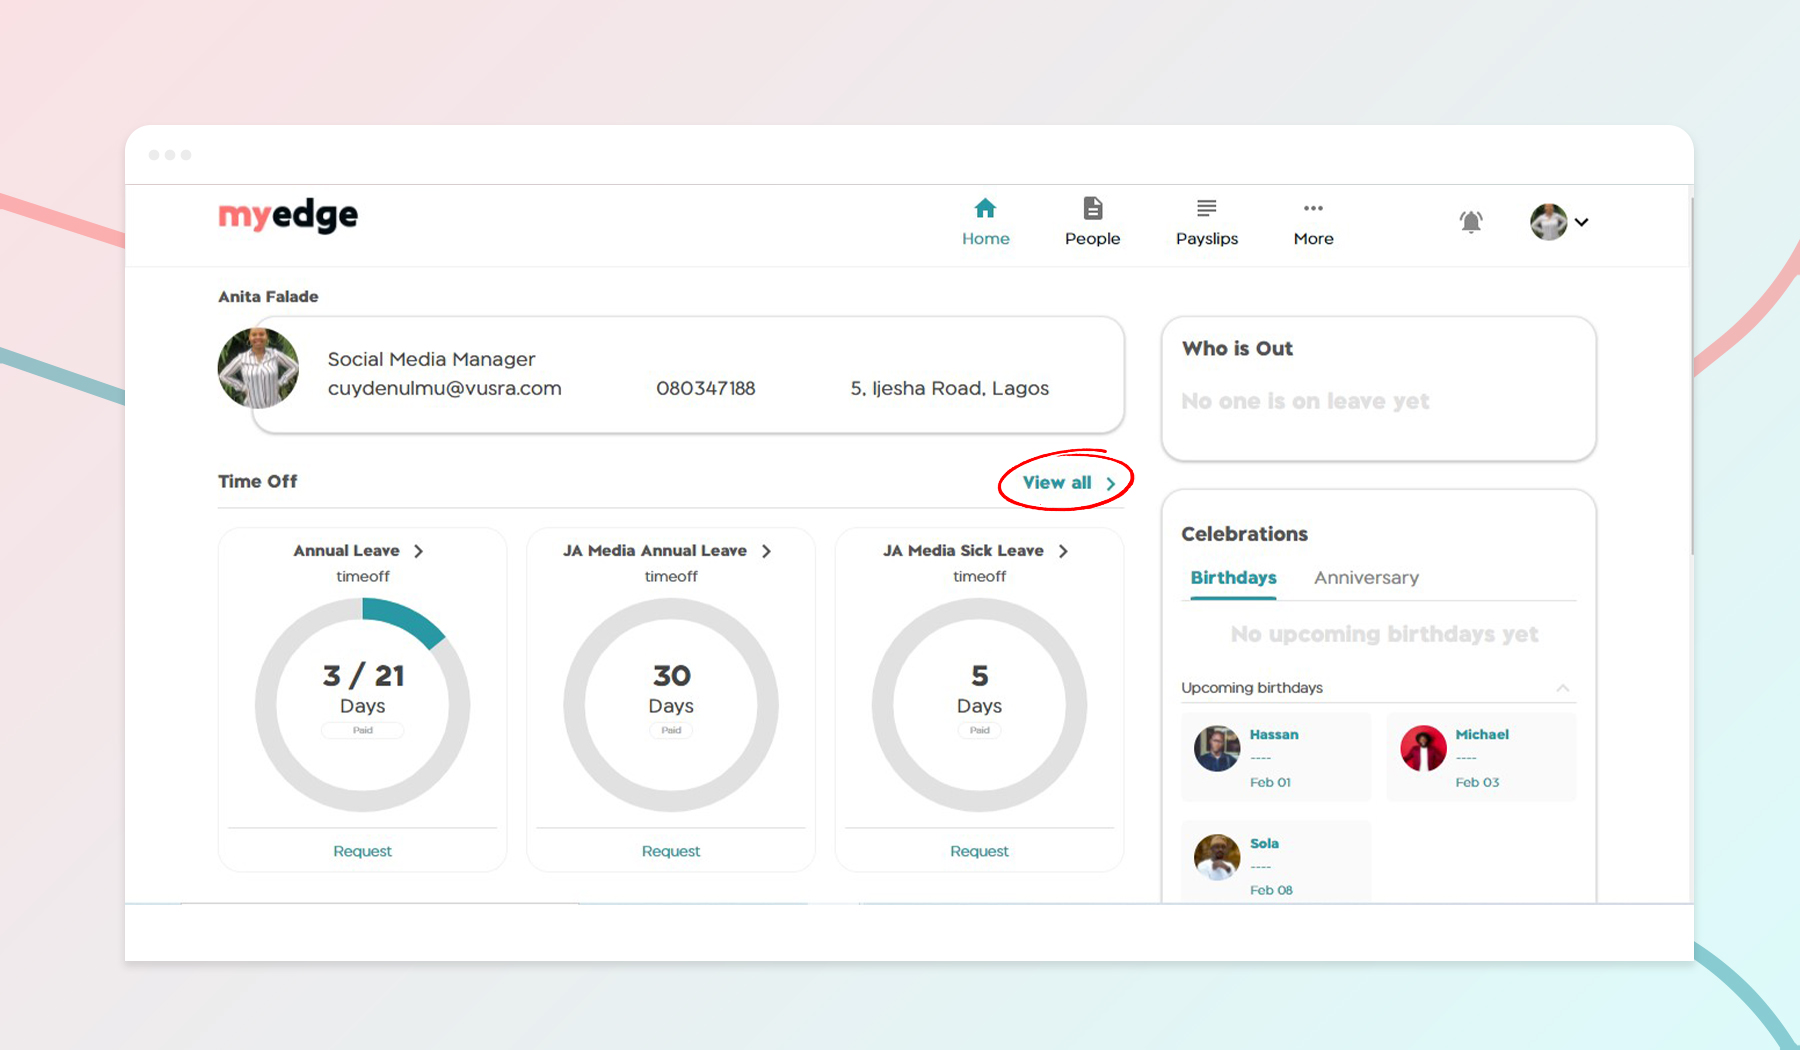Click the View all time off link
Screen dimensions: 1800x1050
(x=1056, y=481)
